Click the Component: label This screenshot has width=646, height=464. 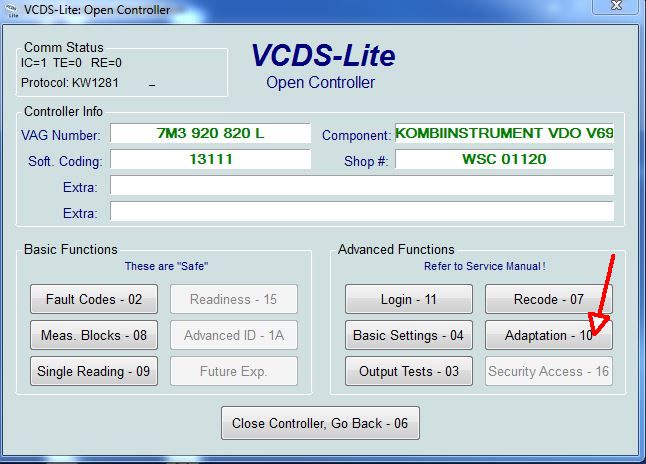356,135
